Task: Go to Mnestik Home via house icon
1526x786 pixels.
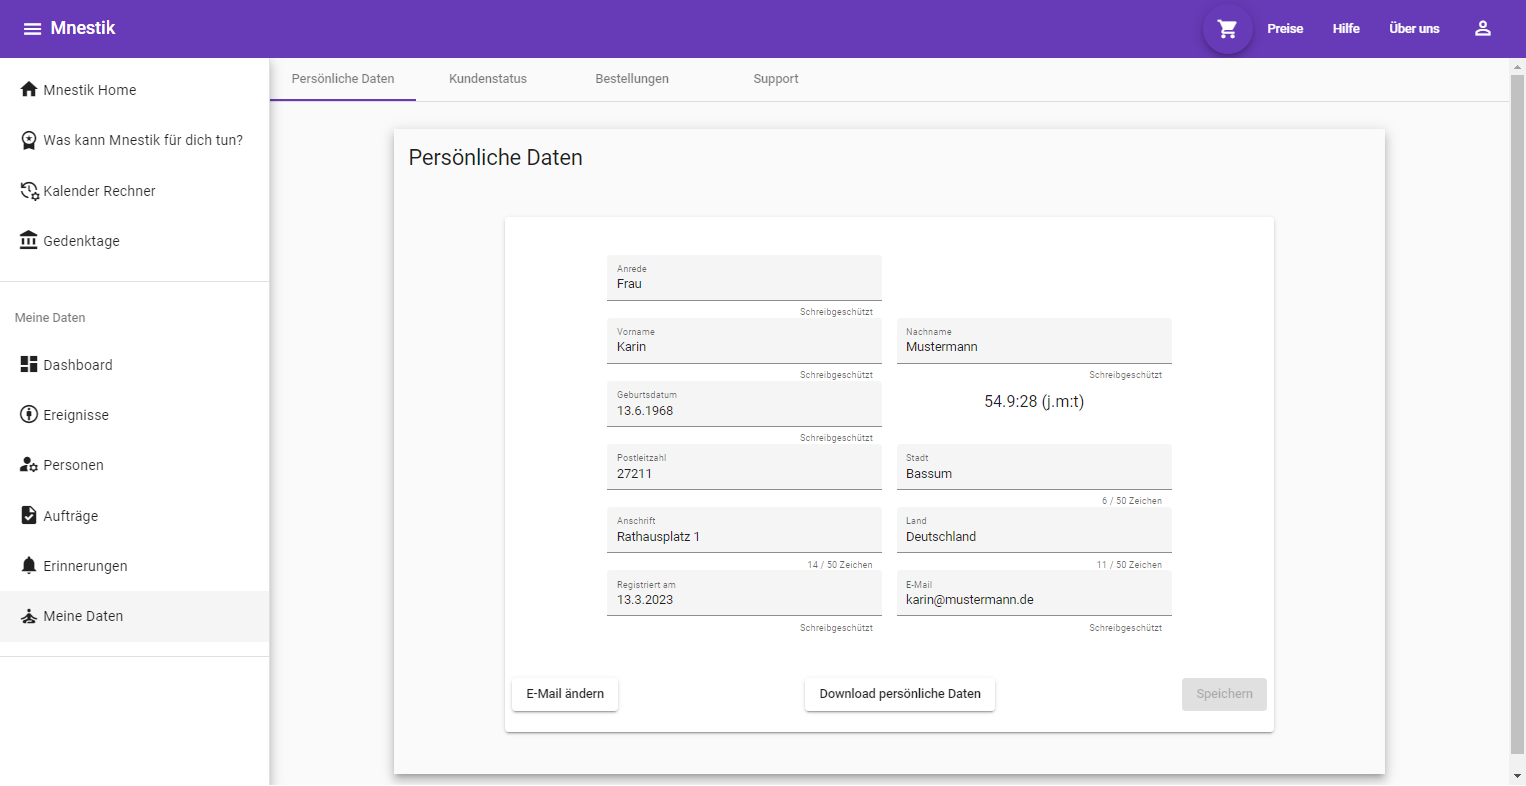Action: pos(29,90)
